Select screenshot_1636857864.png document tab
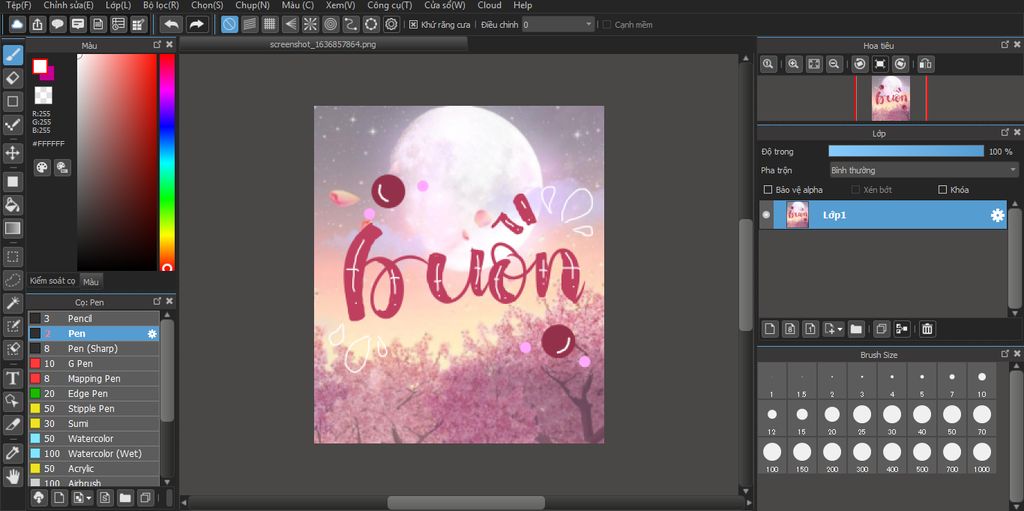Screen dimensions: 1024x511 323,44
